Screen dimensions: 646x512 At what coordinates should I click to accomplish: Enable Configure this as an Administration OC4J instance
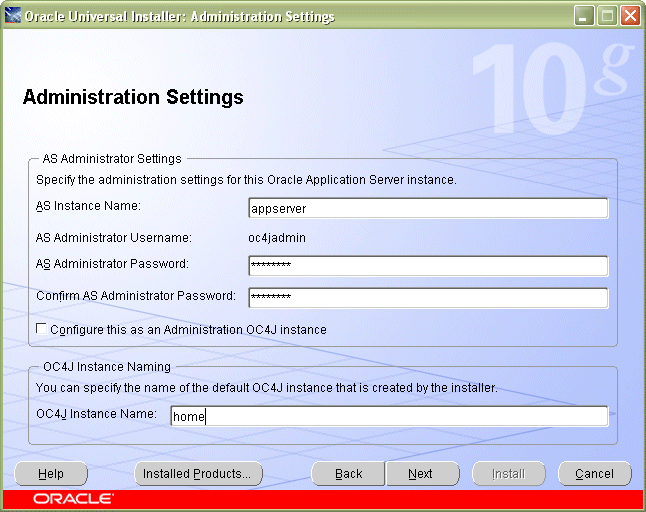41,329
